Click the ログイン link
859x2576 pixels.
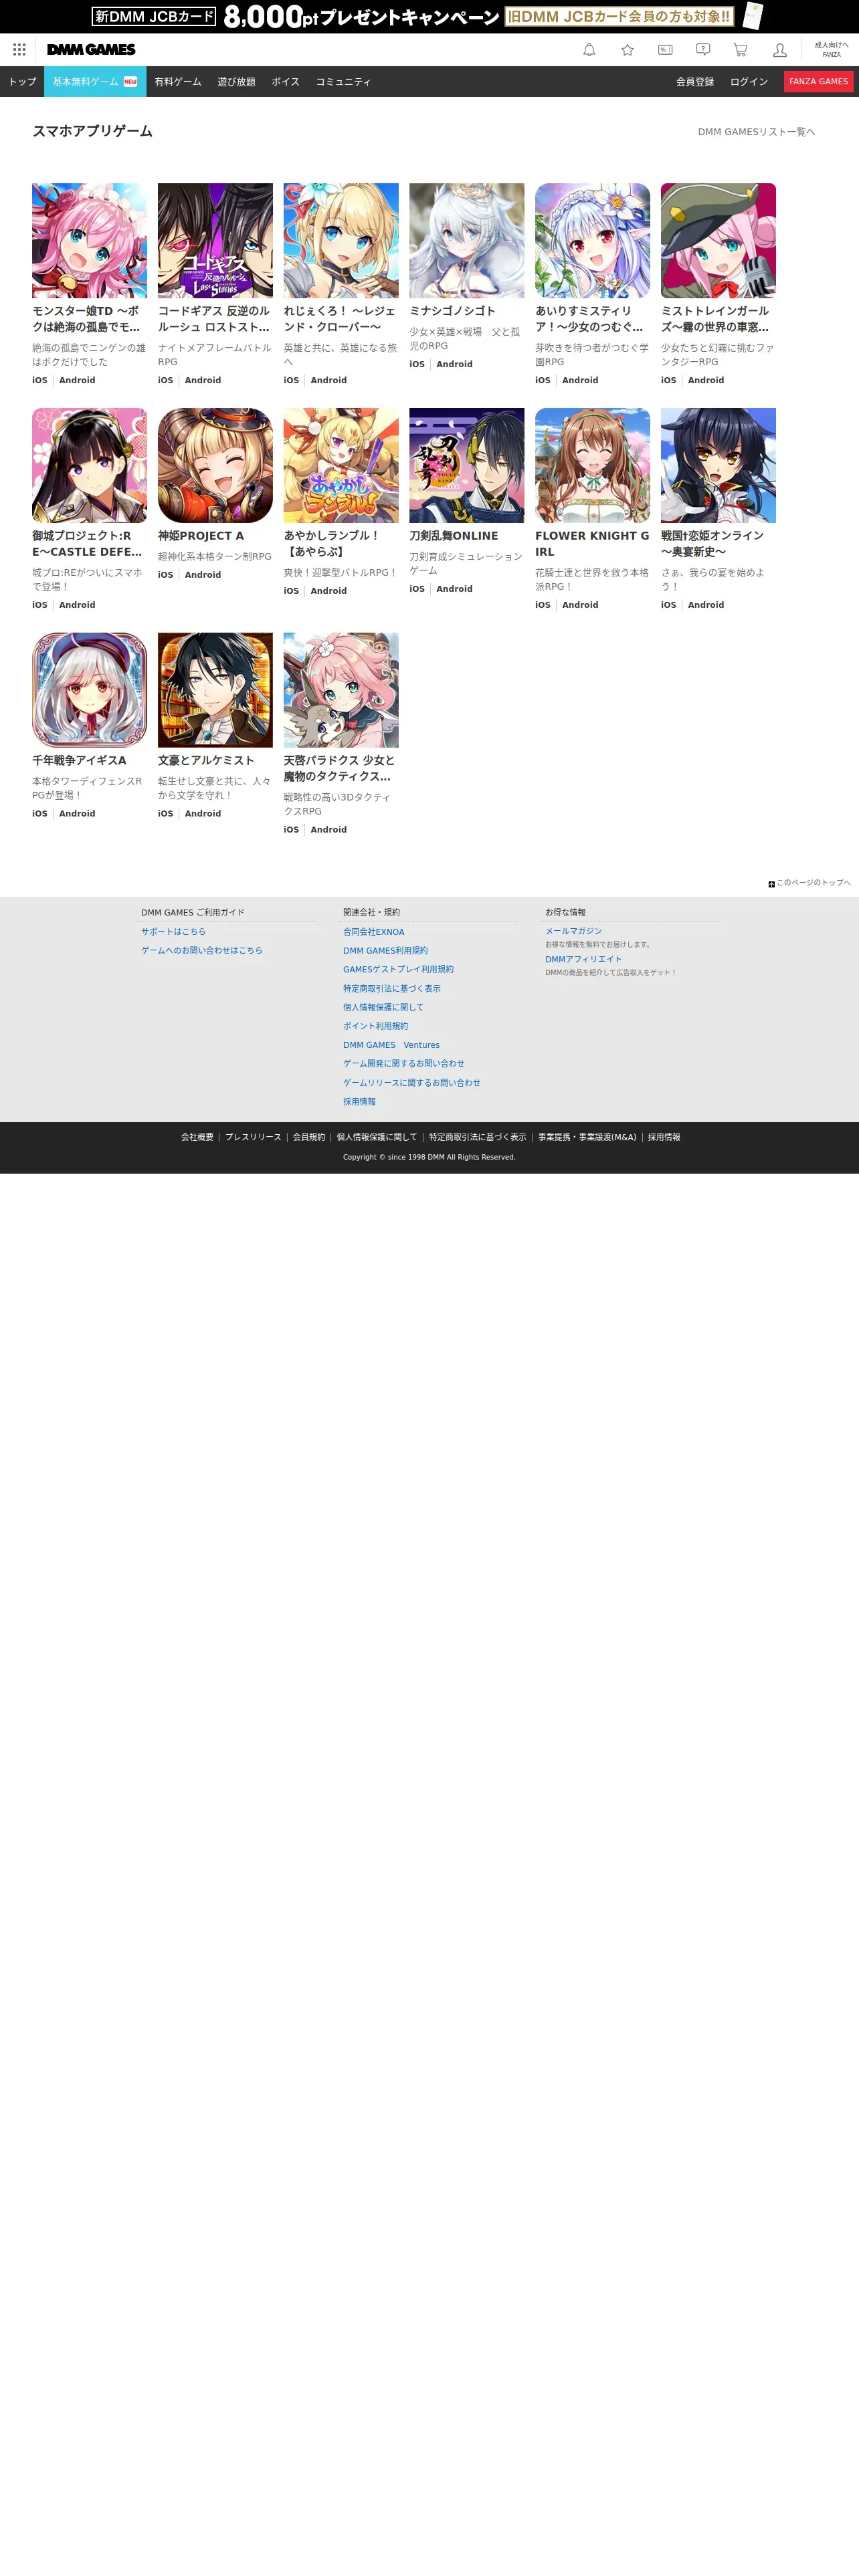tap(749, 82)
